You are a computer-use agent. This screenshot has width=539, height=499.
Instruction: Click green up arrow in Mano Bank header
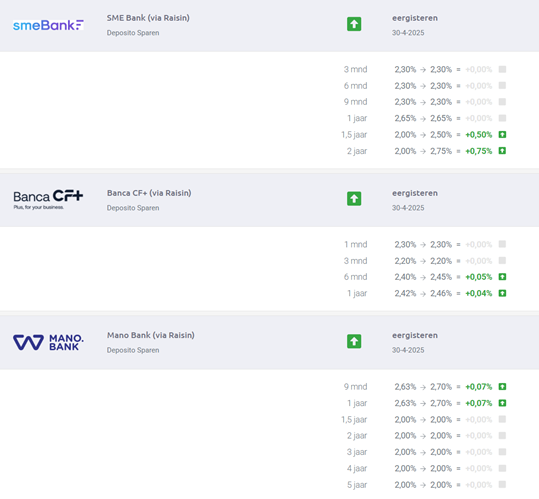354,341
